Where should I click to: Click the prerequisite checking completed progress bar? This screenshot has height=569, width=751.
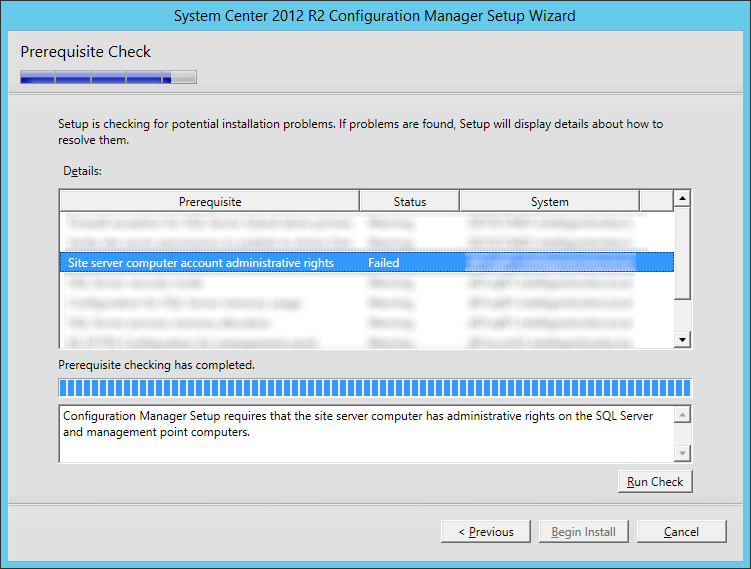(x=375, y=388)
